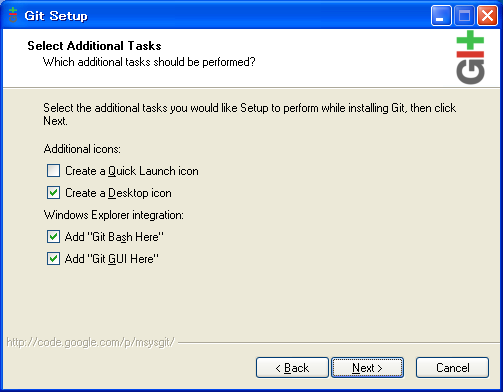Select the Select Additional Tasks heading
This screenshot has height=392, width=503.
(94, 46)
